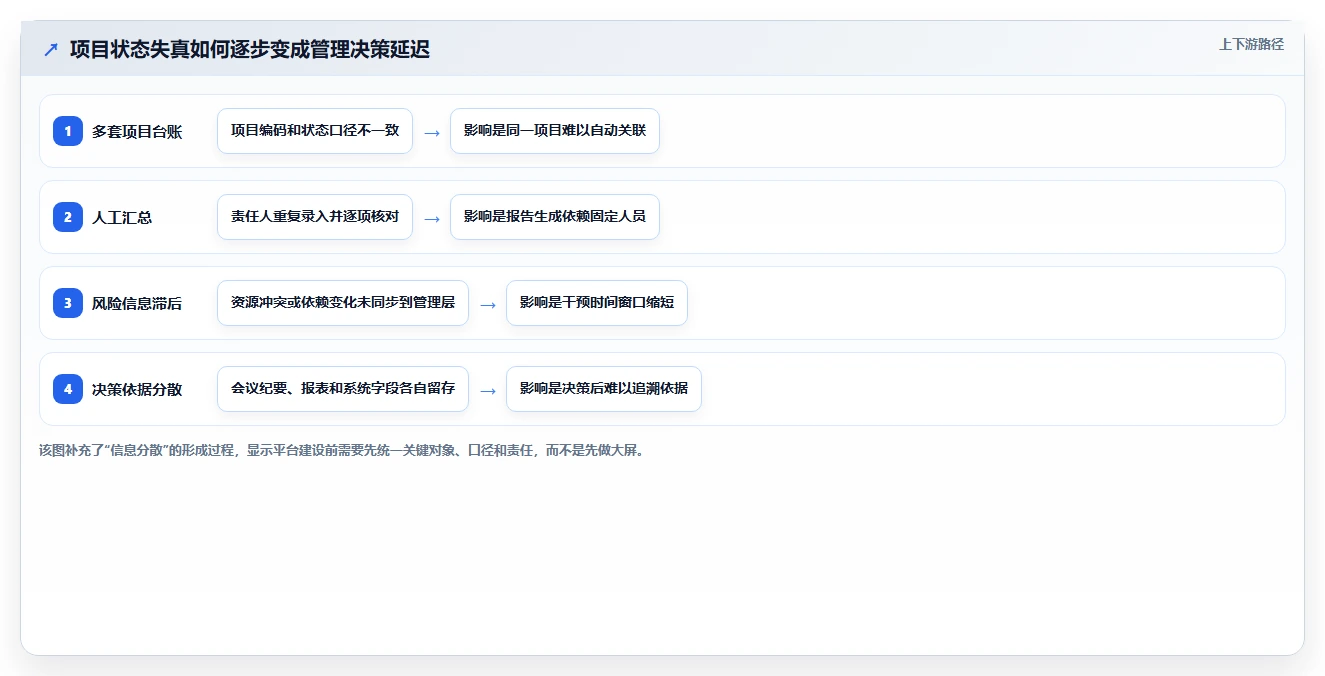Click the step number 2 badge

tap(68, 217)
